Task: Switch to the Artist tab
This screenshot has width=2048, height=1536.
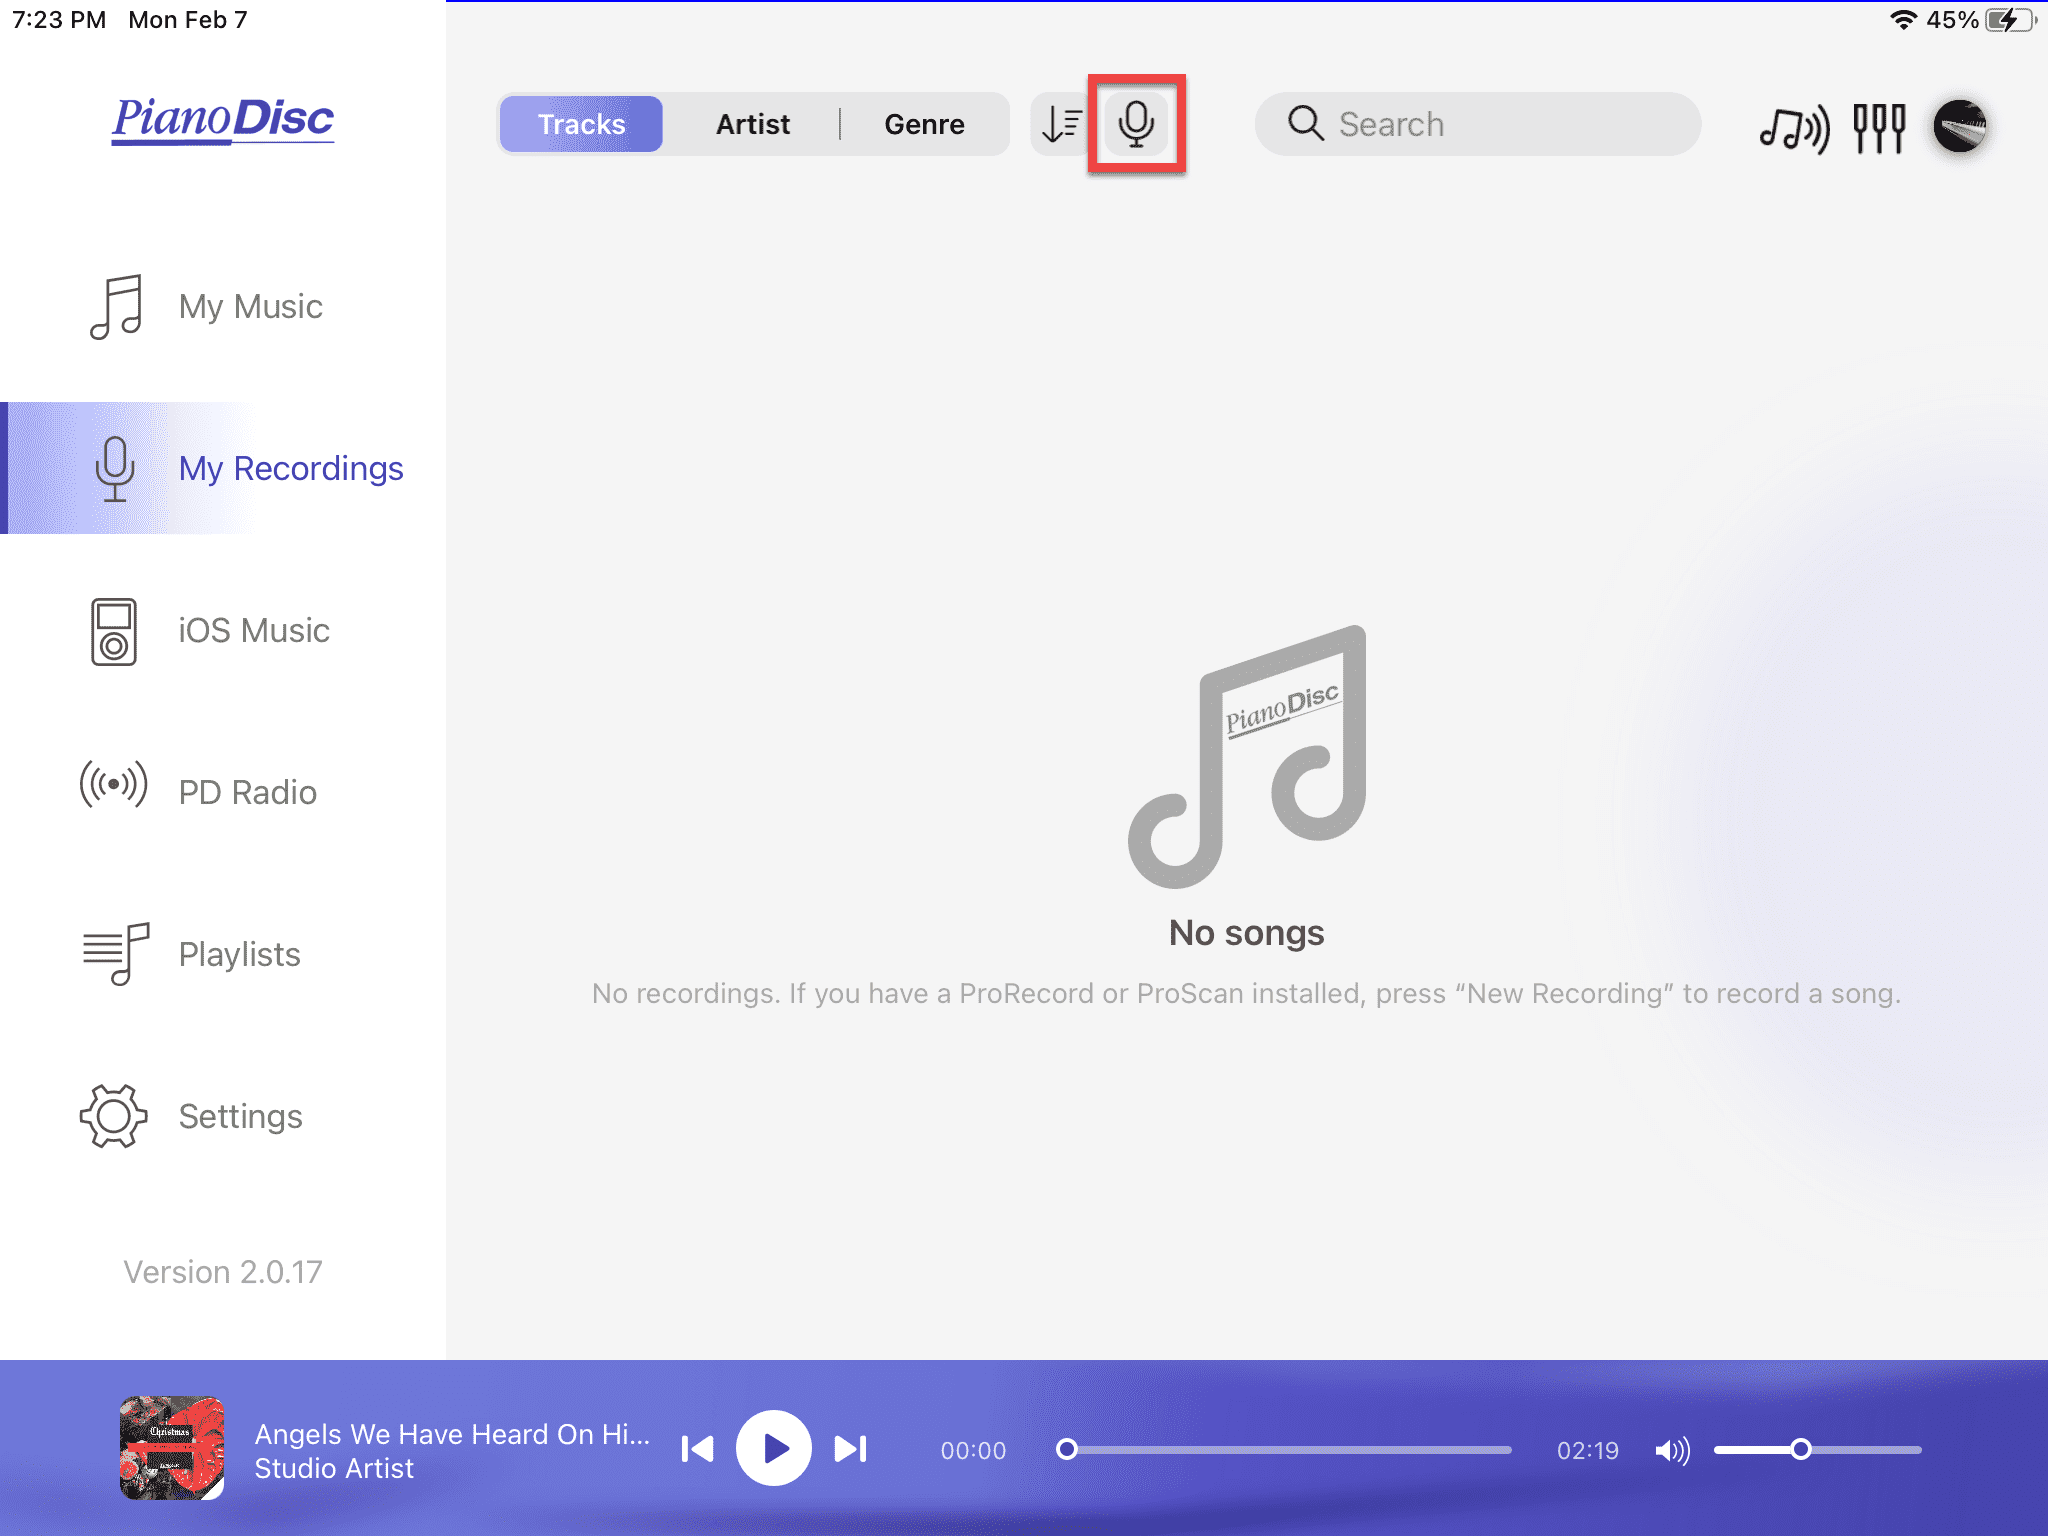Action: coord(752,124)
